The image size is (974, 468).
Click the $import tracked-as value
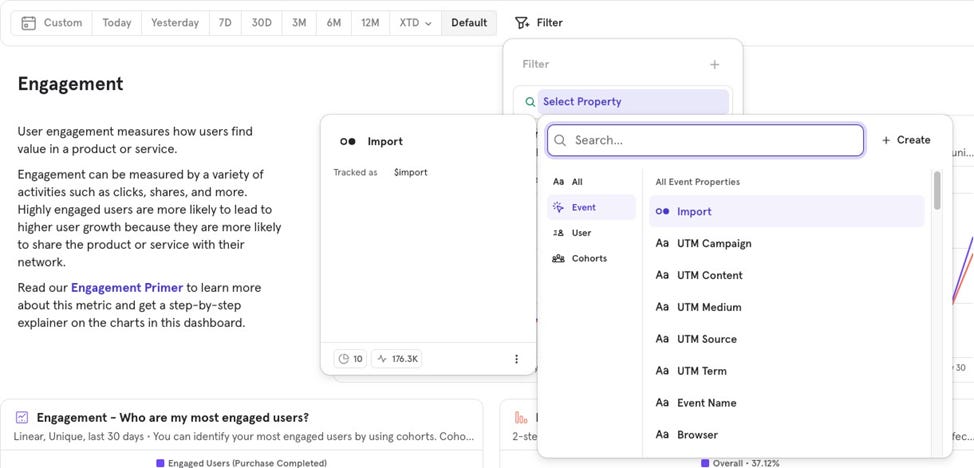coord(411,173)
